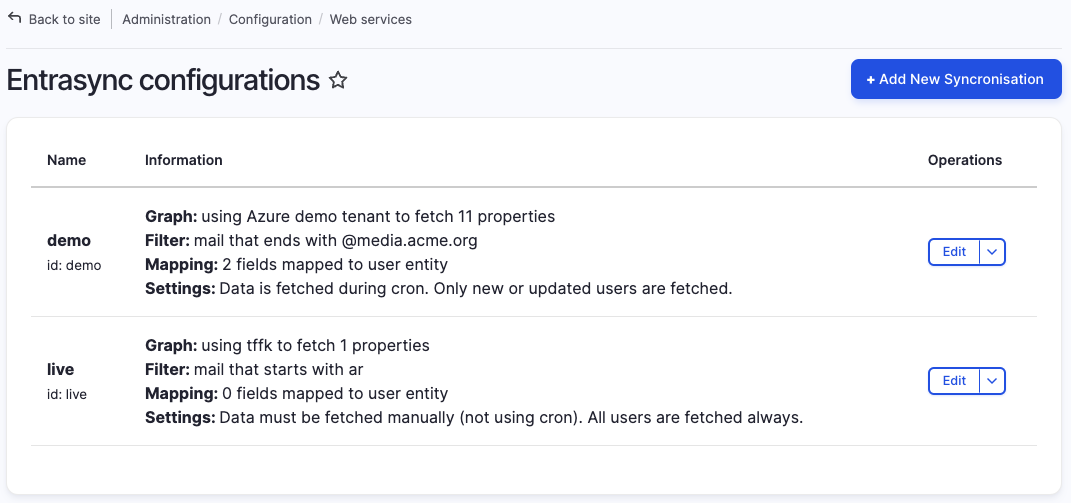Click the live Settings description line
Viewport: 1071px width, 503px height.
pos(474,418)
